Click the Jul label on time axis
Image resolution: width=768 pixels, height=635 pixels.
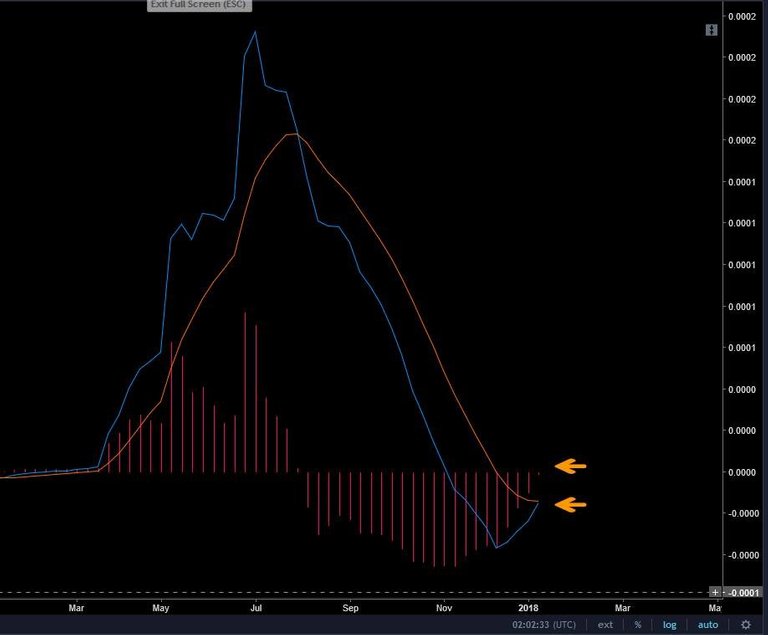[256, 607]
